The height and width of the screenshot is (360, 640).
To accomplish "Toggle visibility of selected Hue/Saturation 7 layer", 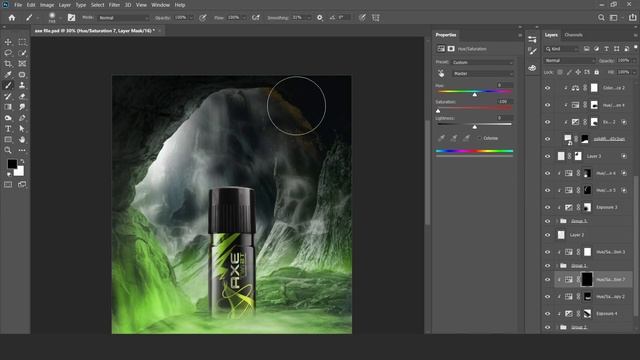I will point(547,280).
